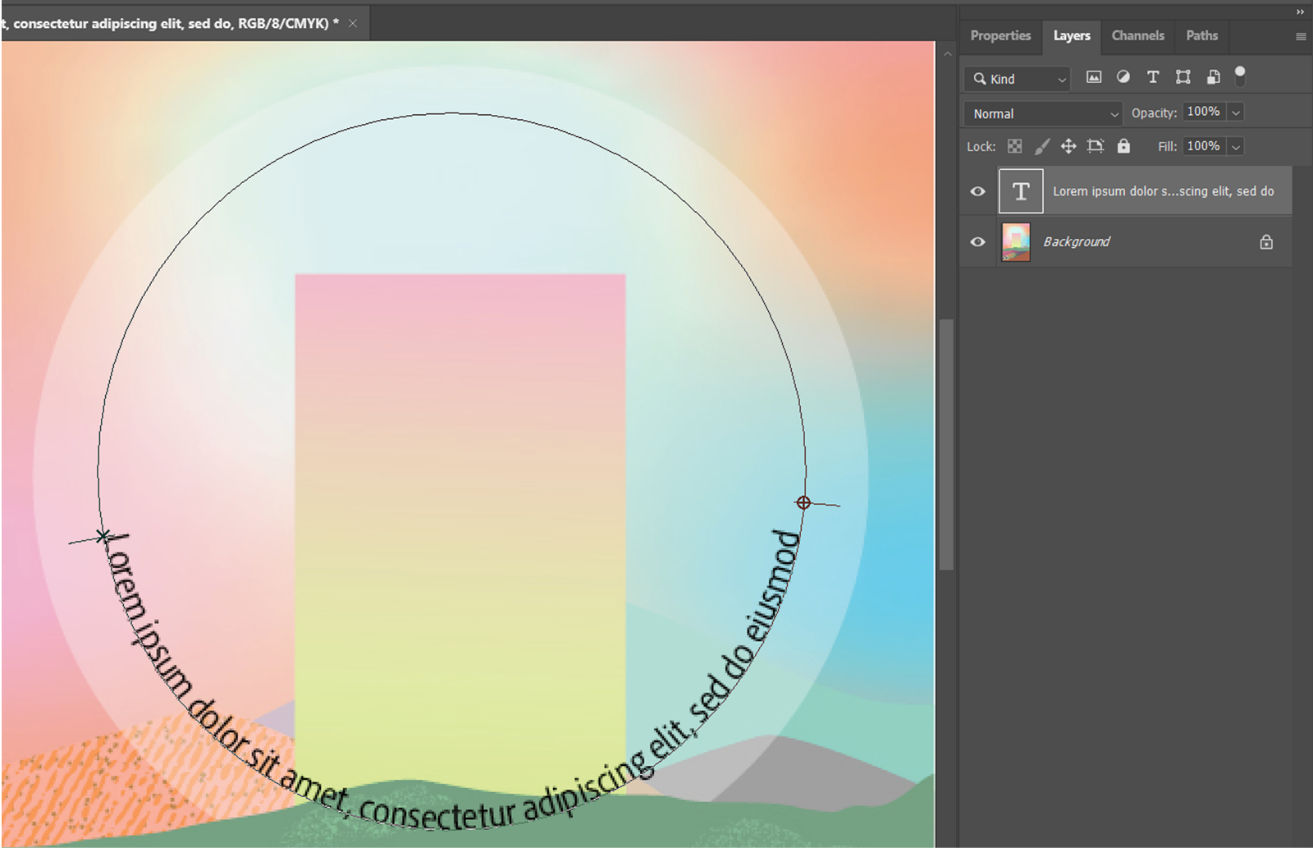
Task: Open the blend mode dropdown showing Normal
Action: 1042,113
